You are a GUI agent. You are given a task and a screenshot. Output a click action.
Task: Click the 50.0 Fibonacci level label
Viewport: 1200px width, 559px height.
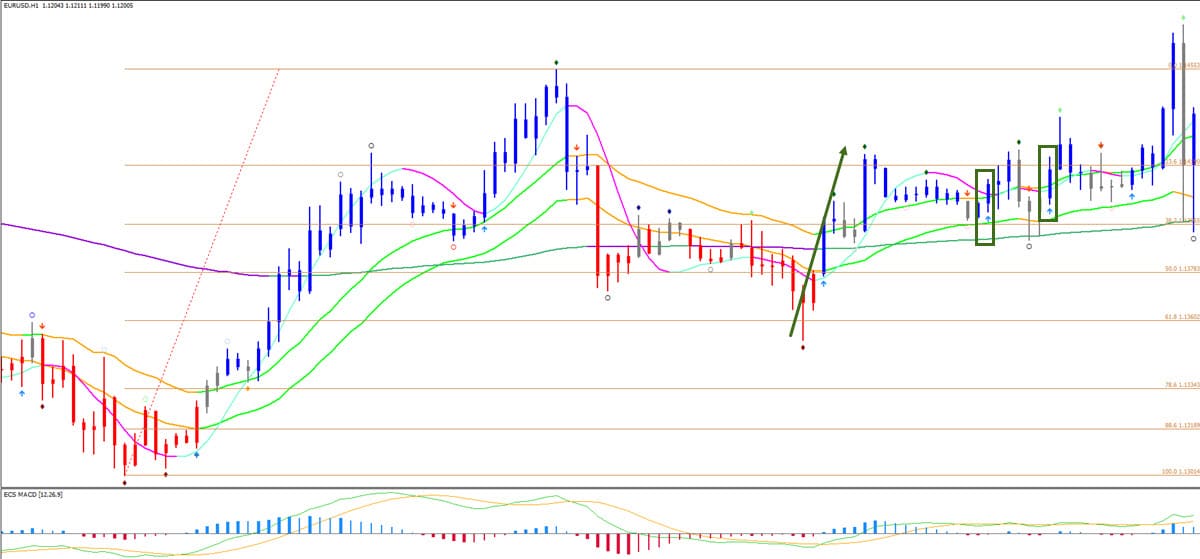pyautogui.click(x=1181, y=269)
